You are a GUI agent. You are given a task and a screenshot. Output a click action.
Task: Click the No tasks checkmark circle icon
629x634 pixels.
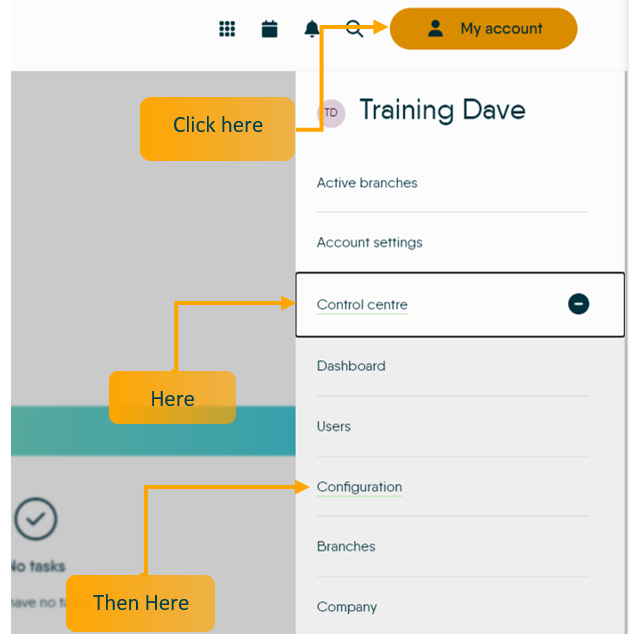36,519
